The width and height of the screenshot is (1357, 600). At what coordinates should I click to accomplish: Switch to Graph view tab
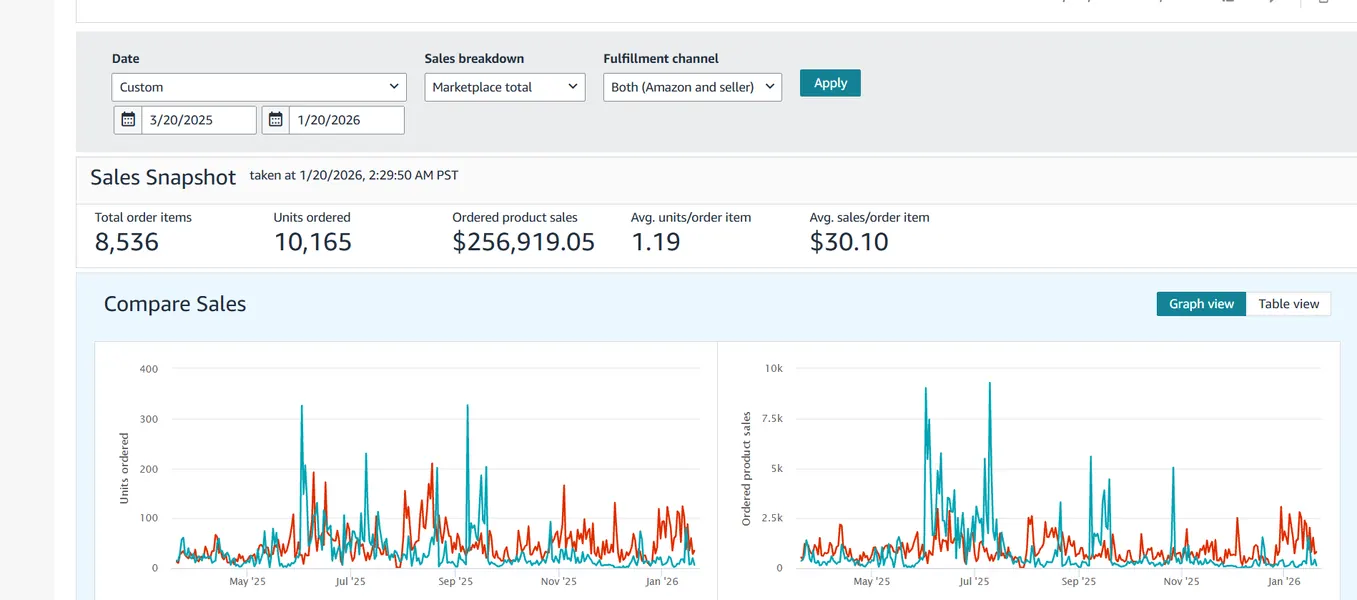tap(1201, 304)
